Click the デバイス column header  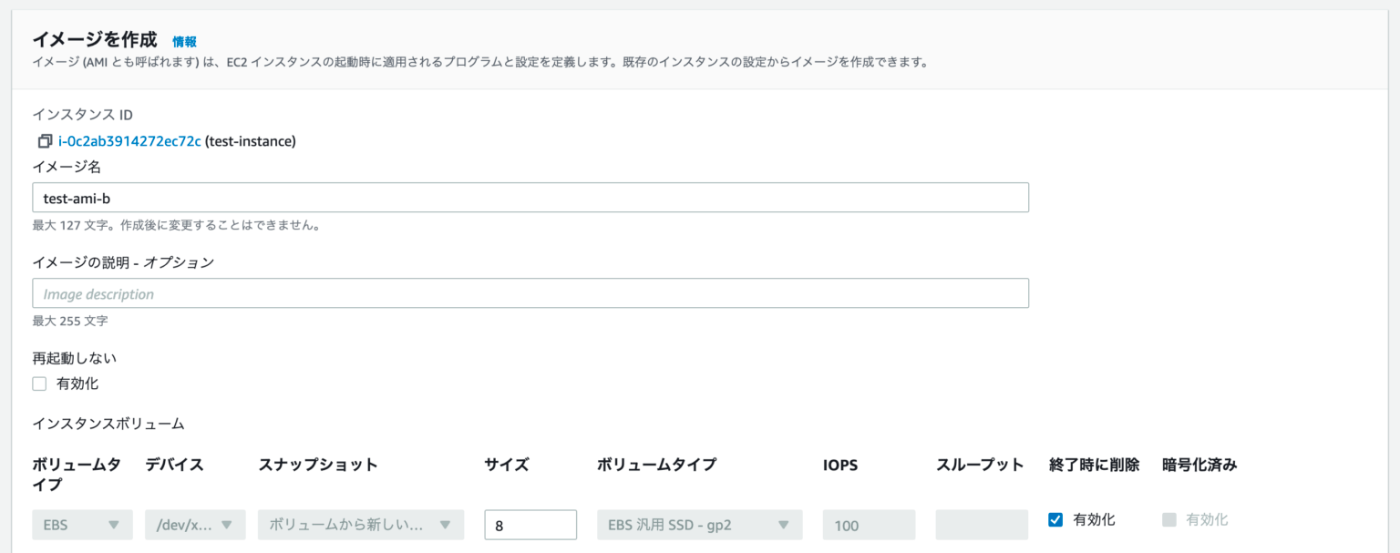tap(175, 464)
